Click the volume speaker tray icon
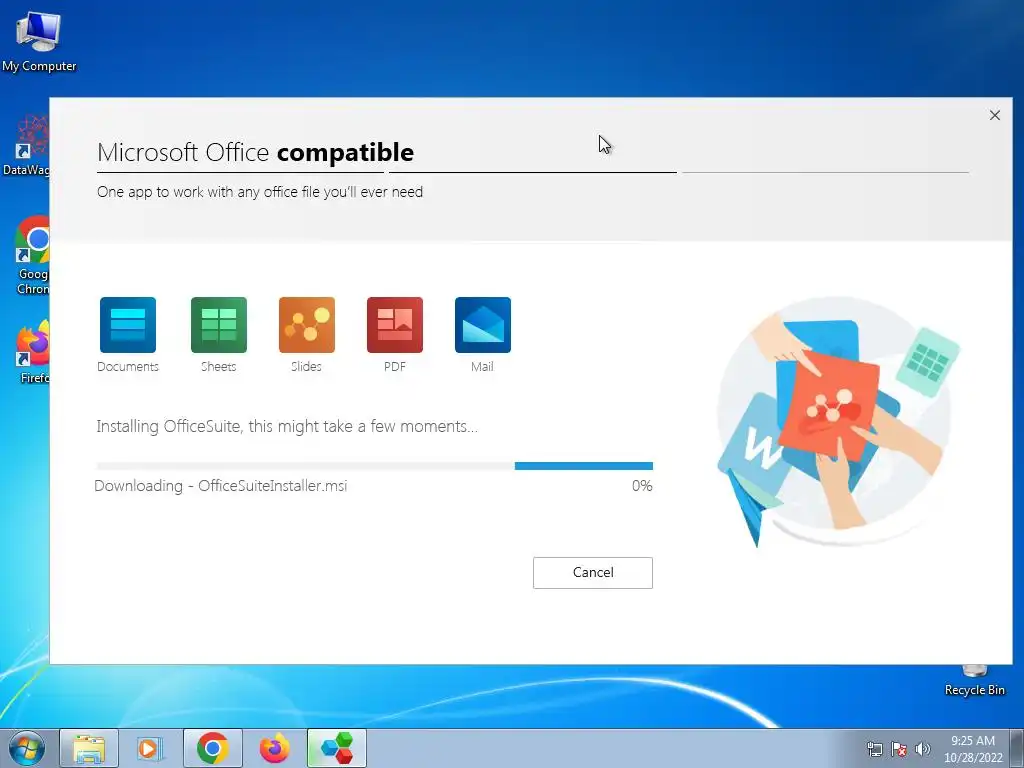Viewport: 1024px width, 768px height. (922, 749)
